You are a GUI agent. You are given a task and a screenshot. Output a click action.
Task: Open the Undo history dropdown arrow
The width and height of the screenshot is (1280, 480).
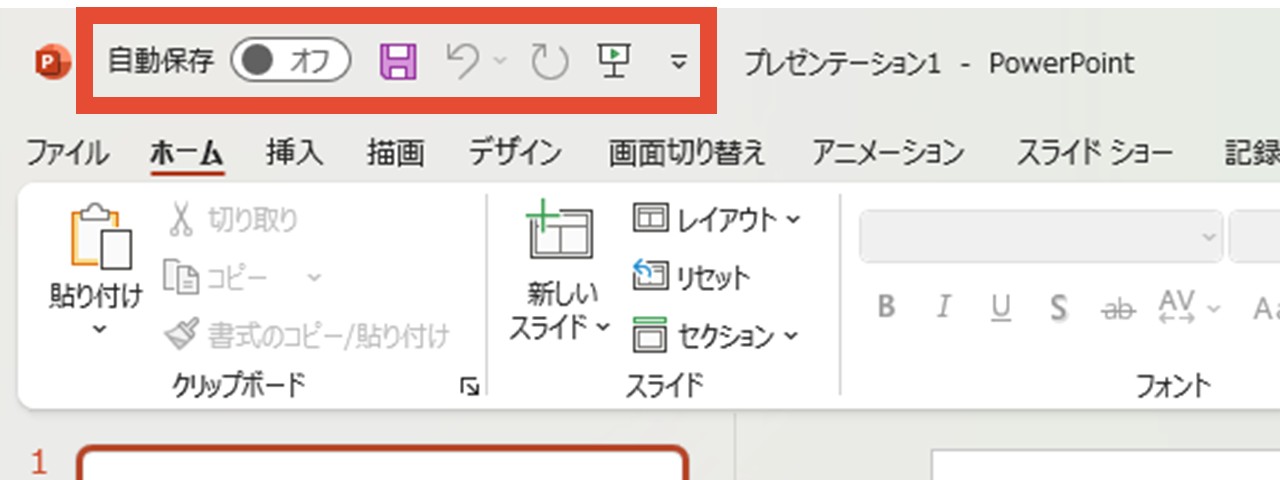coord(501,63)
